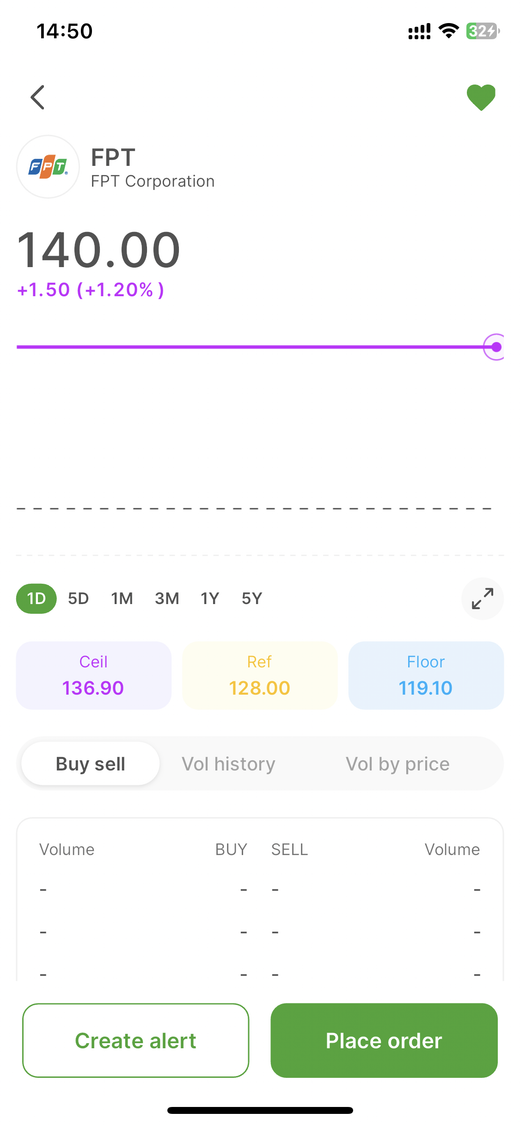The height and width of the screenshot is (1125, 520).
Task: Switch chart to 5D range
Action: tap(78, 598)
